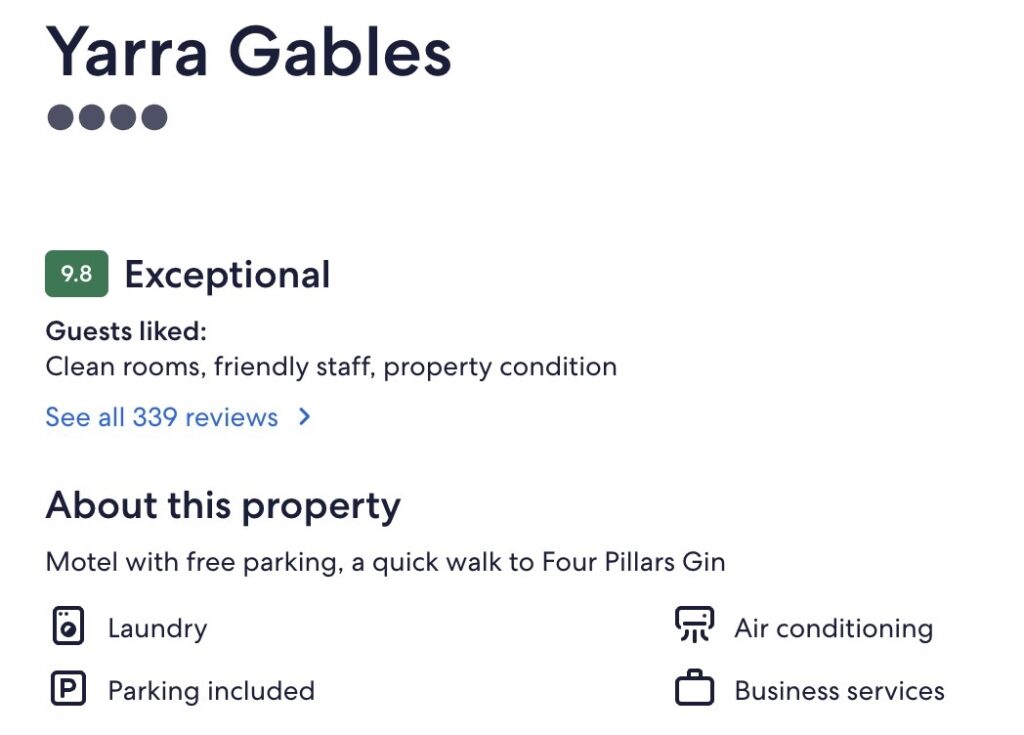This screenshot has height=735, width=1024.
Task: Select the About this property heading
Action: 223,506
